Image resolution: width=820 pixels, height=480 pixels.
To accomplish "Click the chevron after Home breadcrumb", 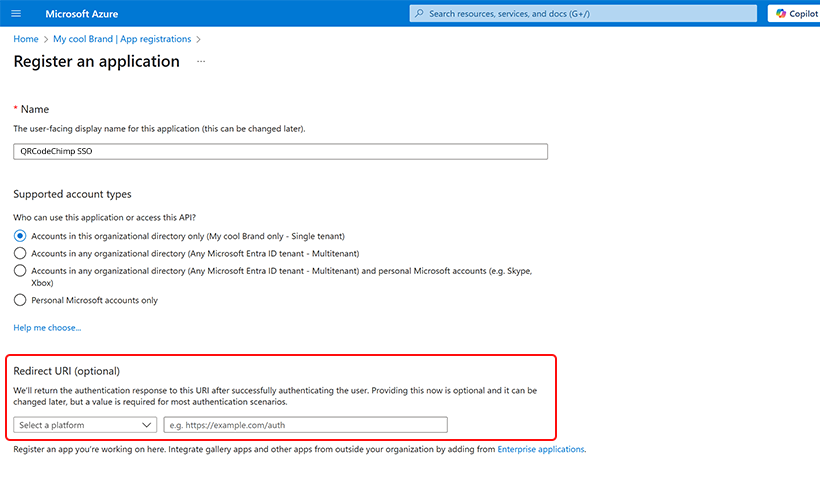I will click(45, 39).
